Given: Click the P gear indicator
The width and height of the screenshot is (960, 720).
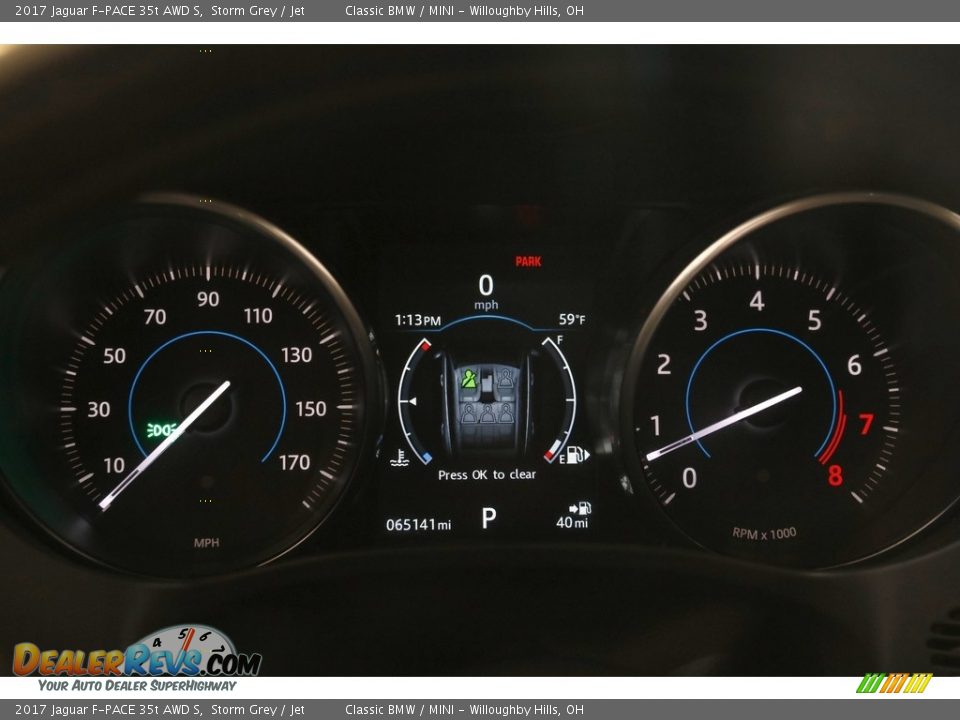Looking at the screenshot, I should click(489, 518).
